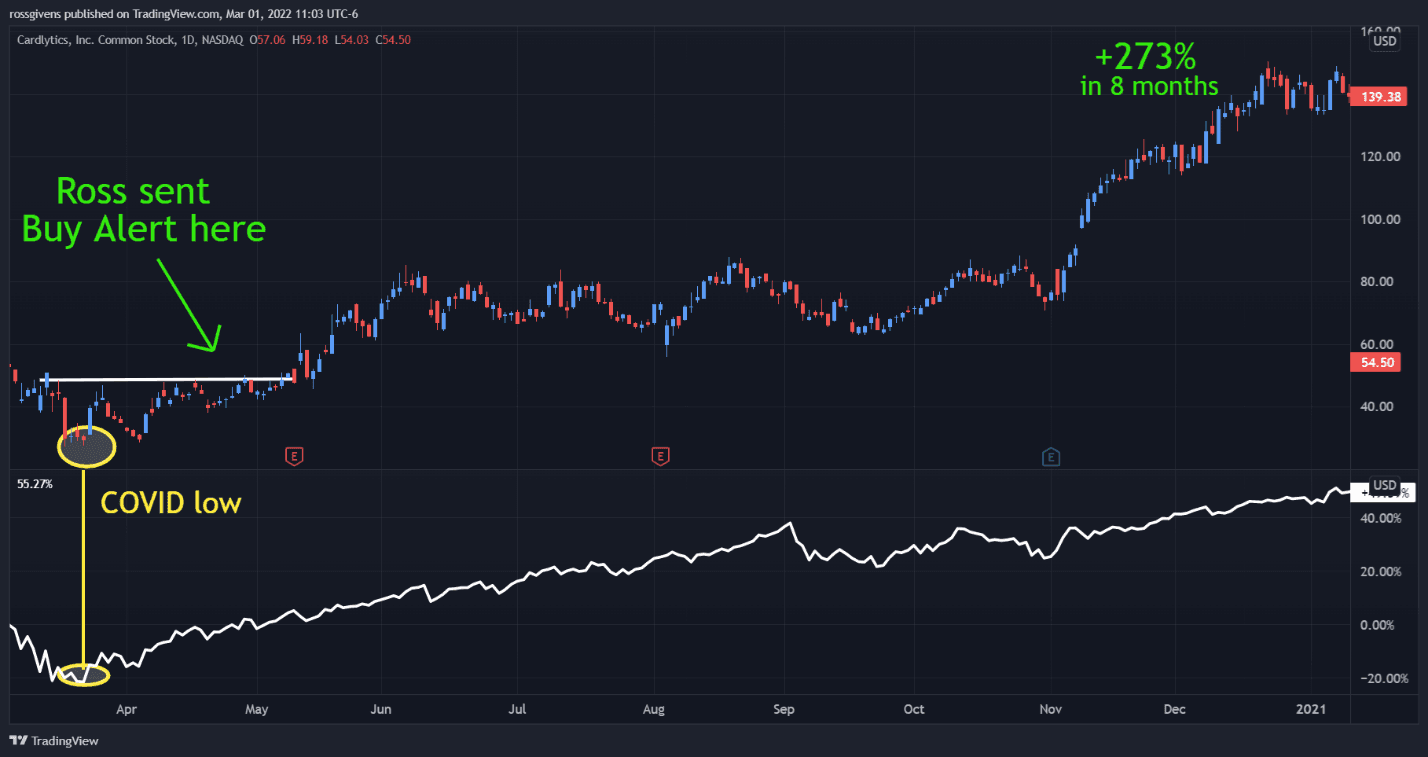Click the USD badge on the lower pane scale
This screenshot has width=1428, height=757.
(x=1383, y=485)
